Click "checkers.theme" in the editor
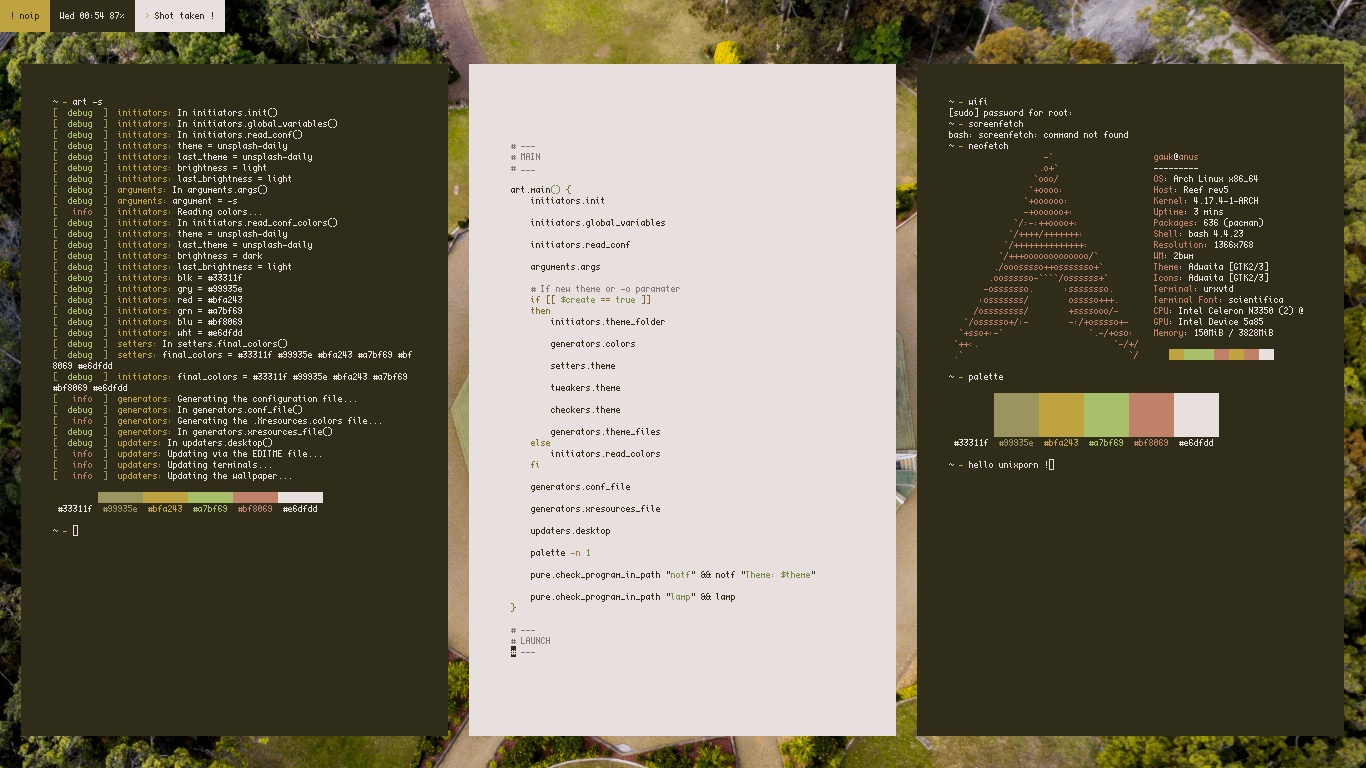The height and width of the screenshot is (768, 1366). click(x=585, y=410)
